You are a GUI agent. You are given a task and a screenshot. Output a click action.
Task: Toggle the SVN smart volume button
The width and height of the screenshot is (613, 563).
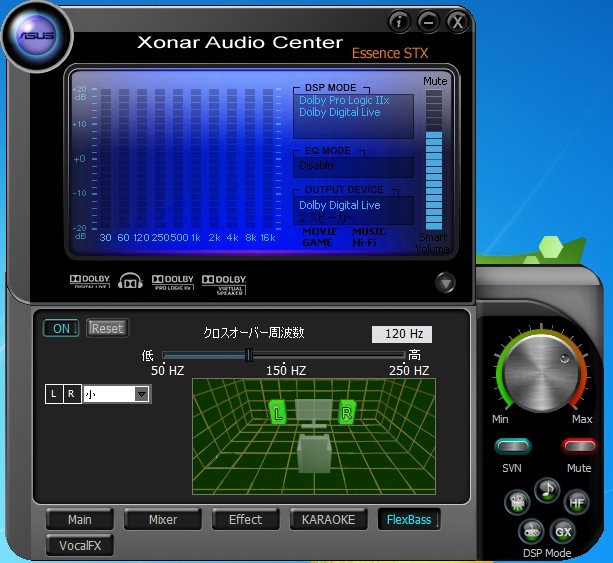(x=513, y=446)
